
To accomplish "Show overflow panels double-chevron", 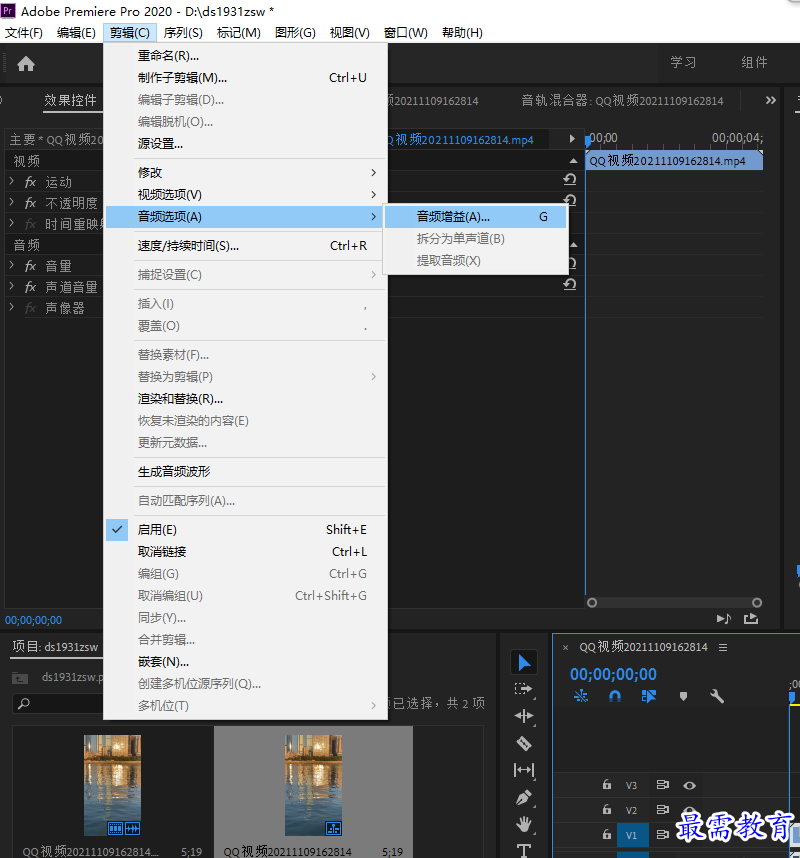I will point(770,100).
